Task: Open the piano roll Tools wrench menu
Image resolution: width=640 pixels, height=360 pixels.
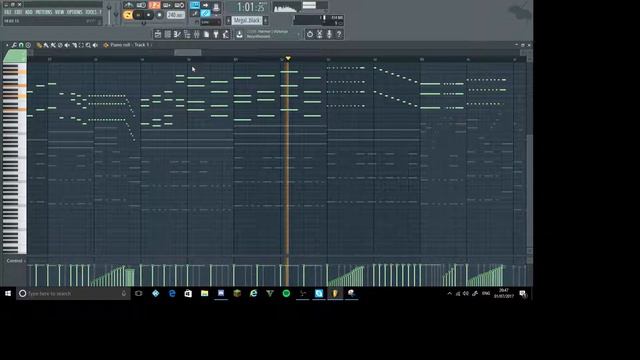Action: pyautogui.click(x=14, y=45)
